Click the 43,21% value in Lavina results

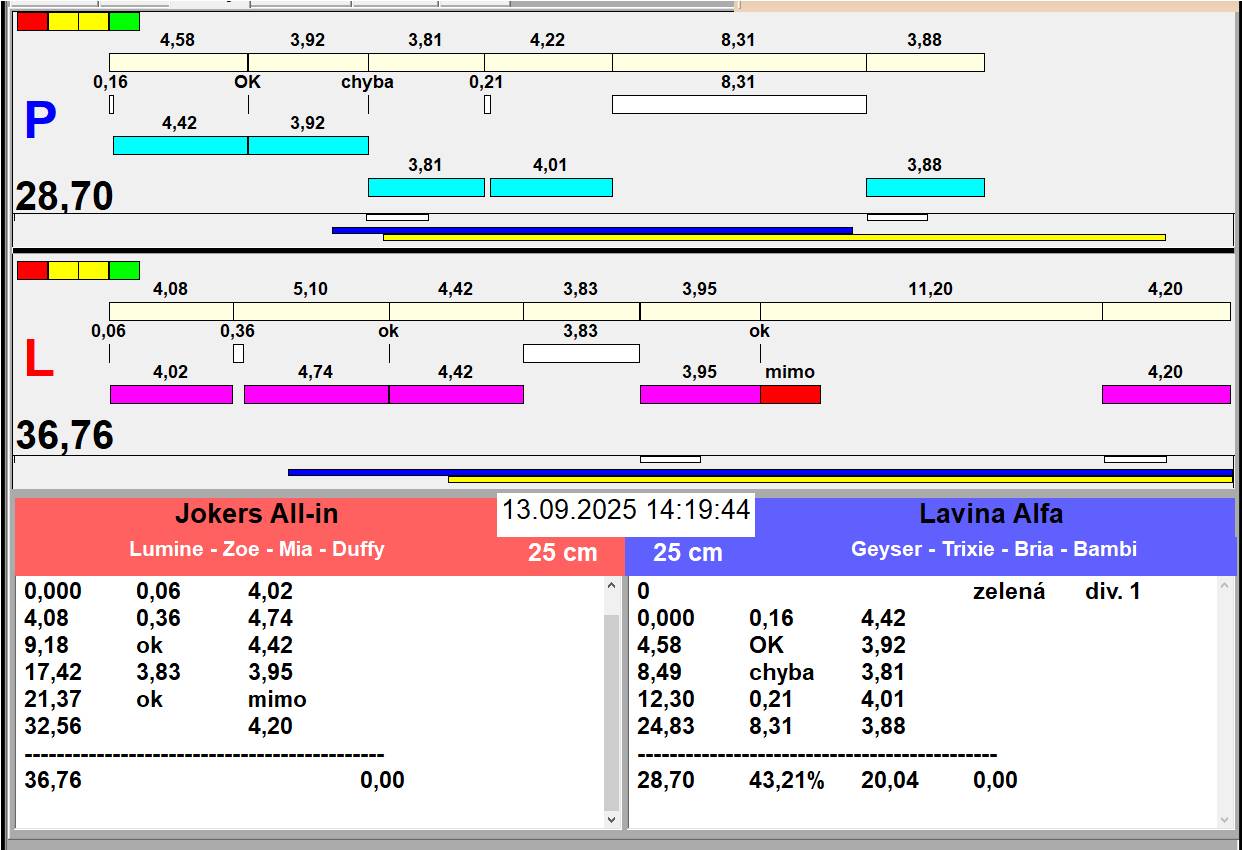pyautogui.click(x=787, y=780)
